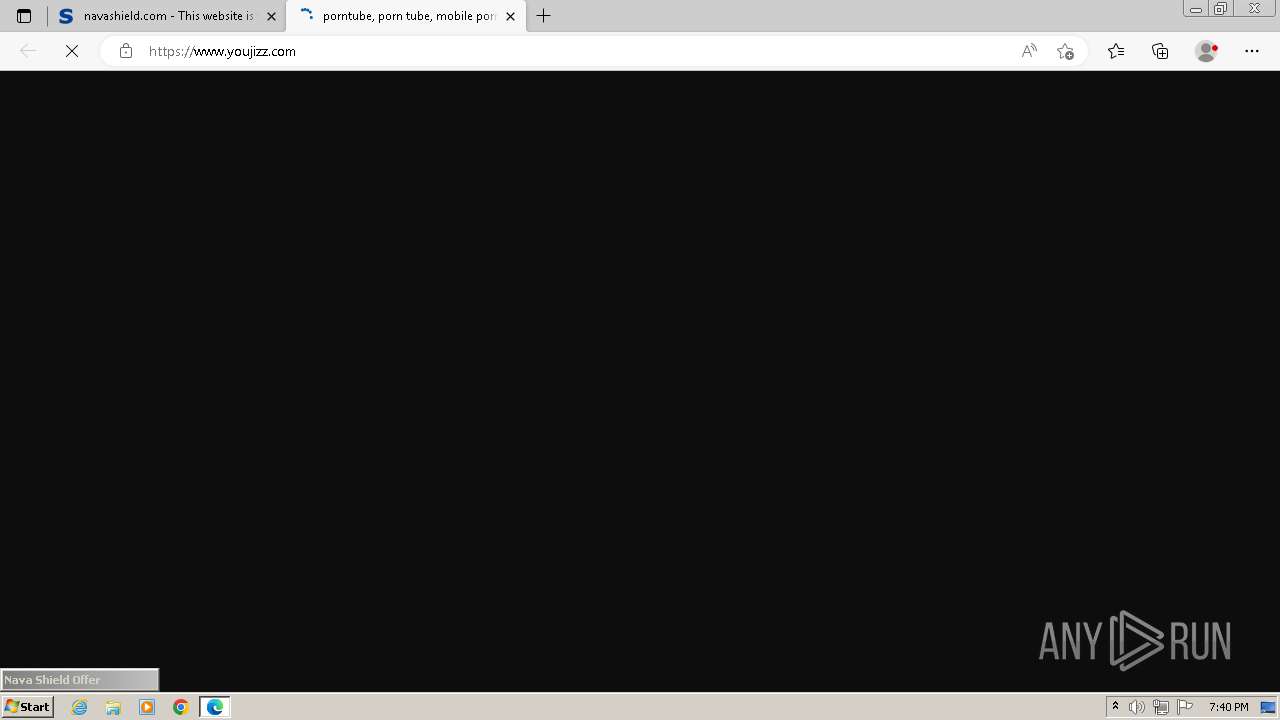
Task: Open the profile account icon
Action: point(1207,51)
